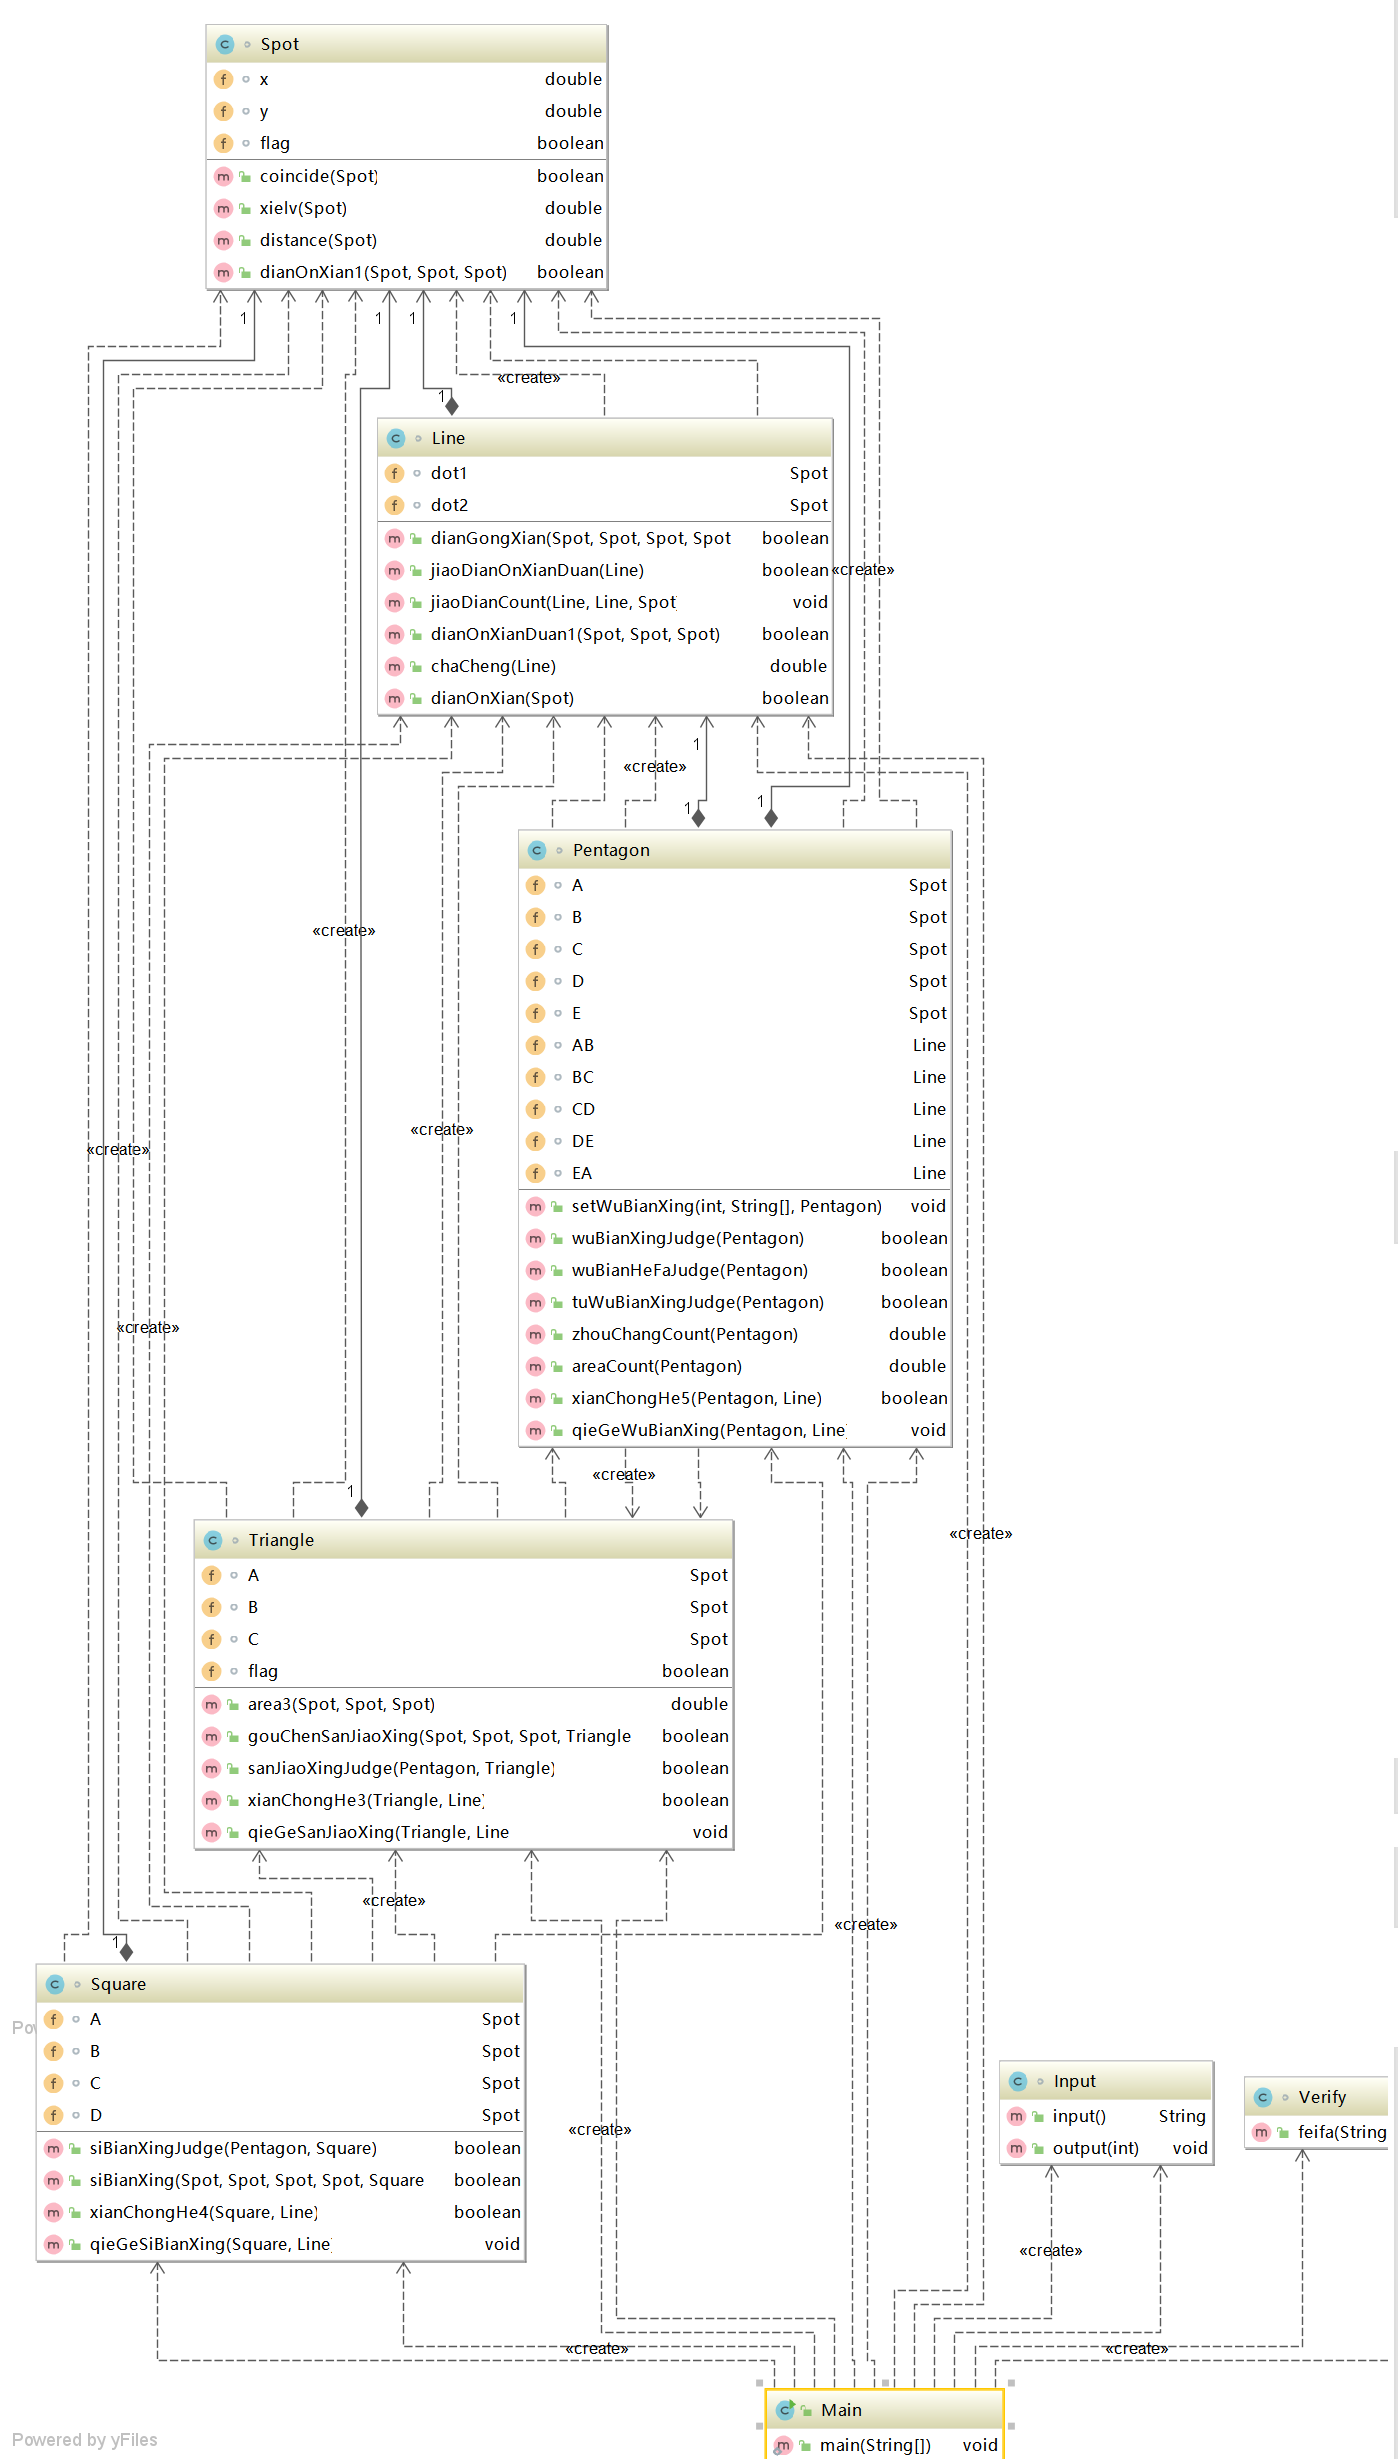Click the field icon for AB in Pentagon

(x=536, y=1045)
